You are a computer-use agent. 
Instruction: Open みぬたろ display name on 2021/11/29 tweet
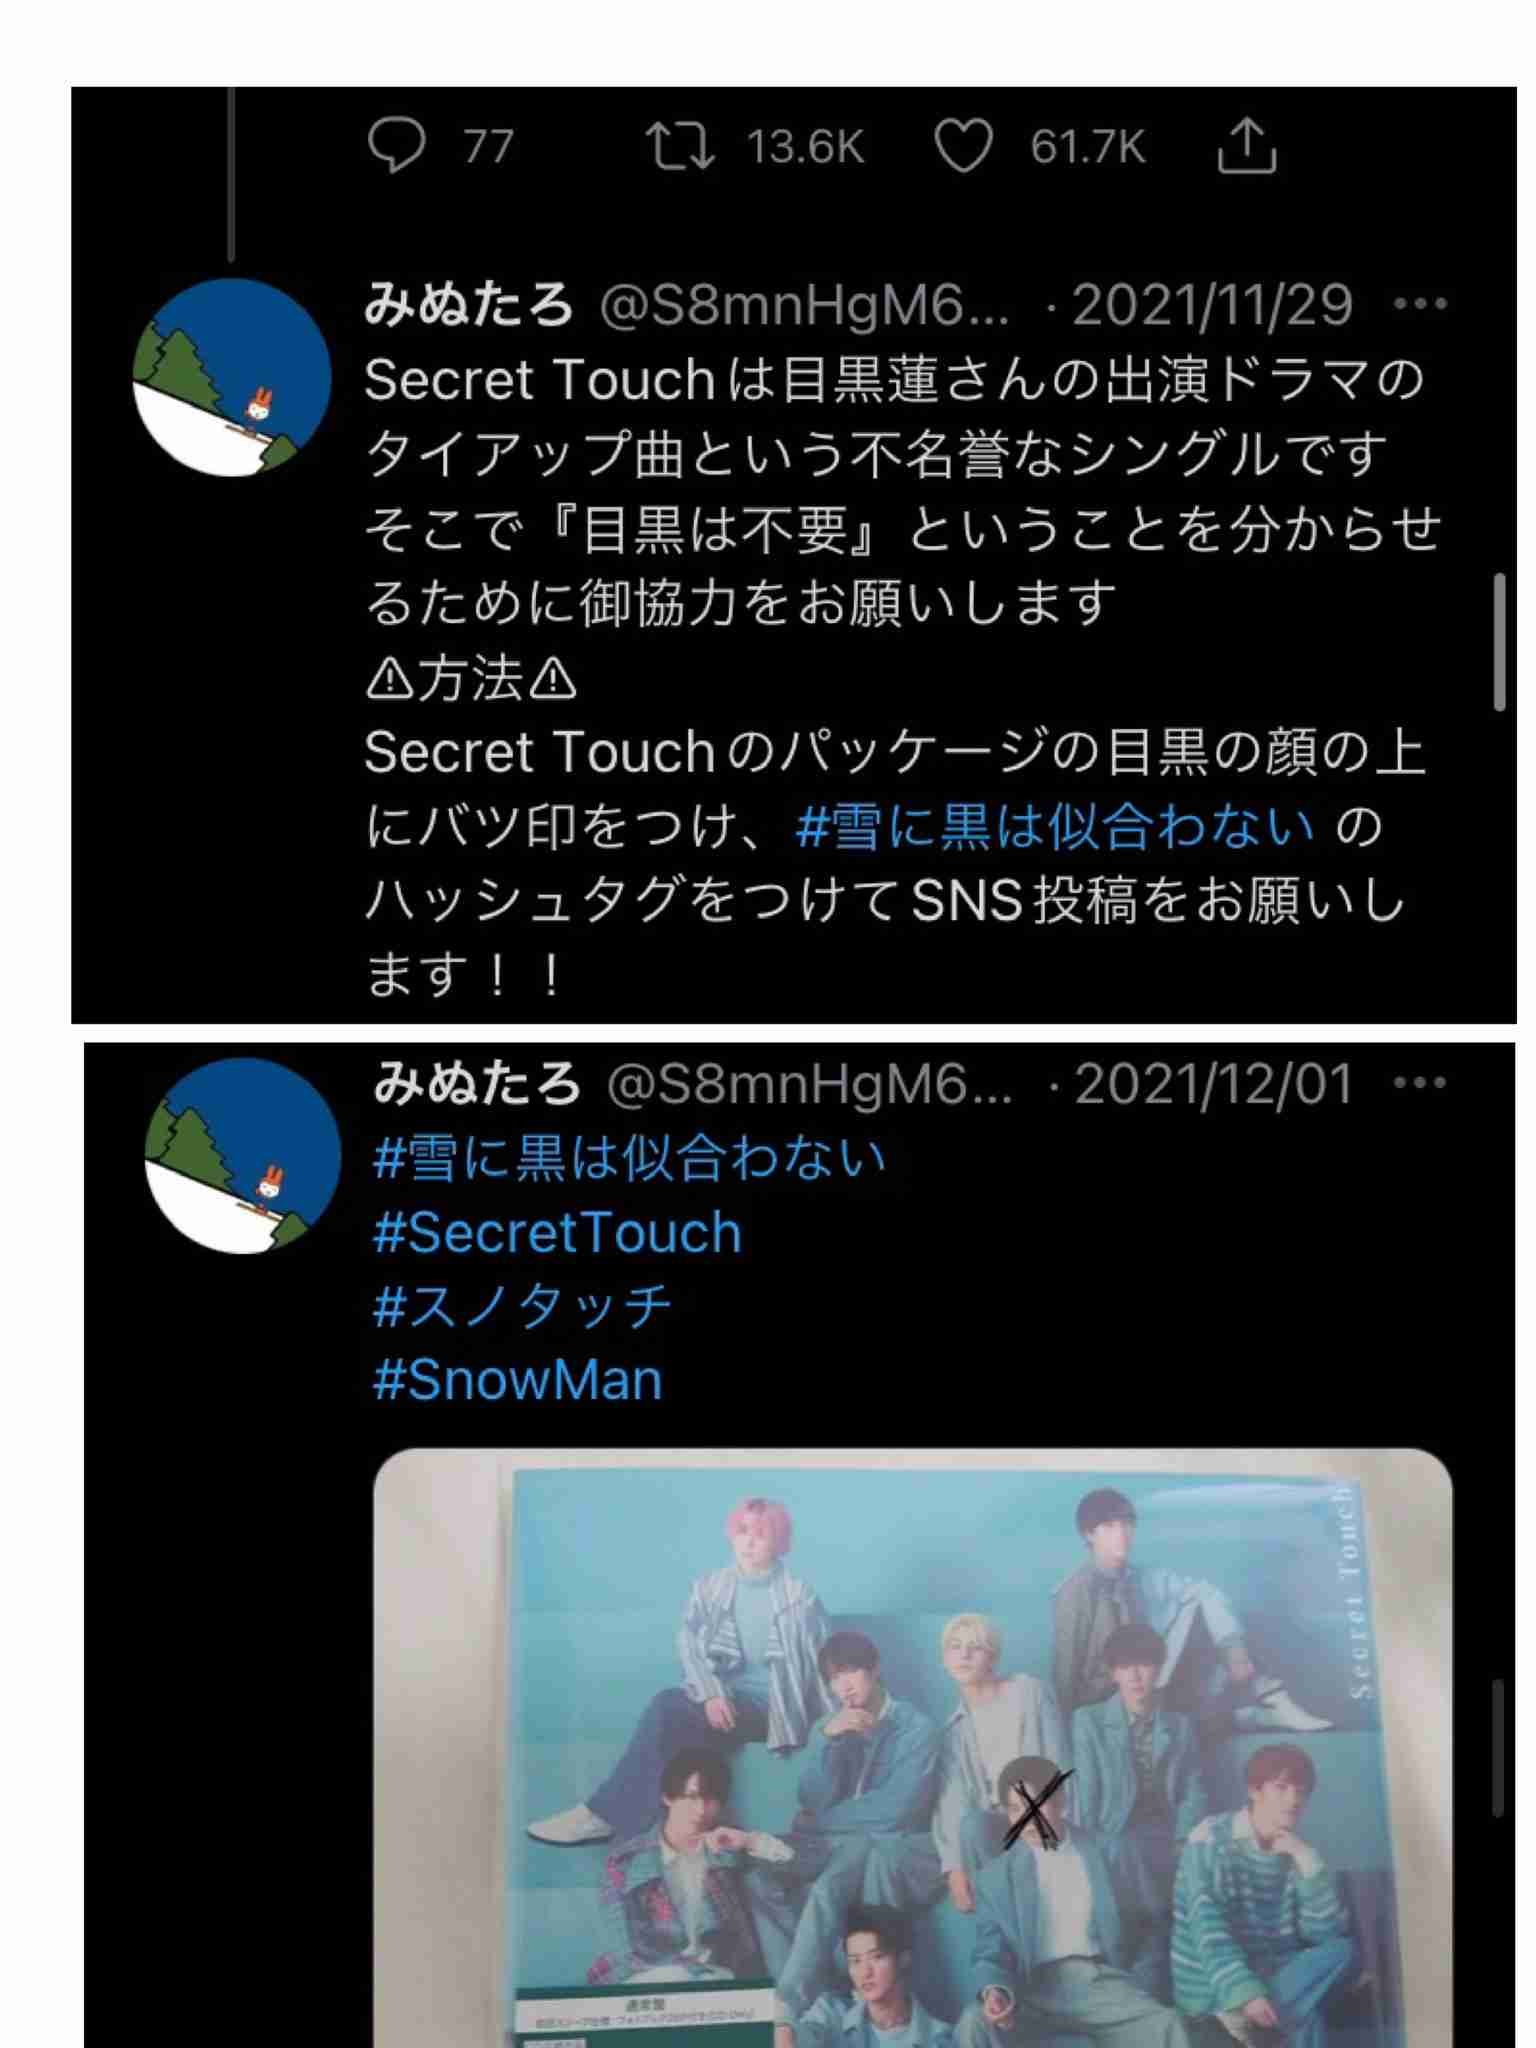[468, 304]
